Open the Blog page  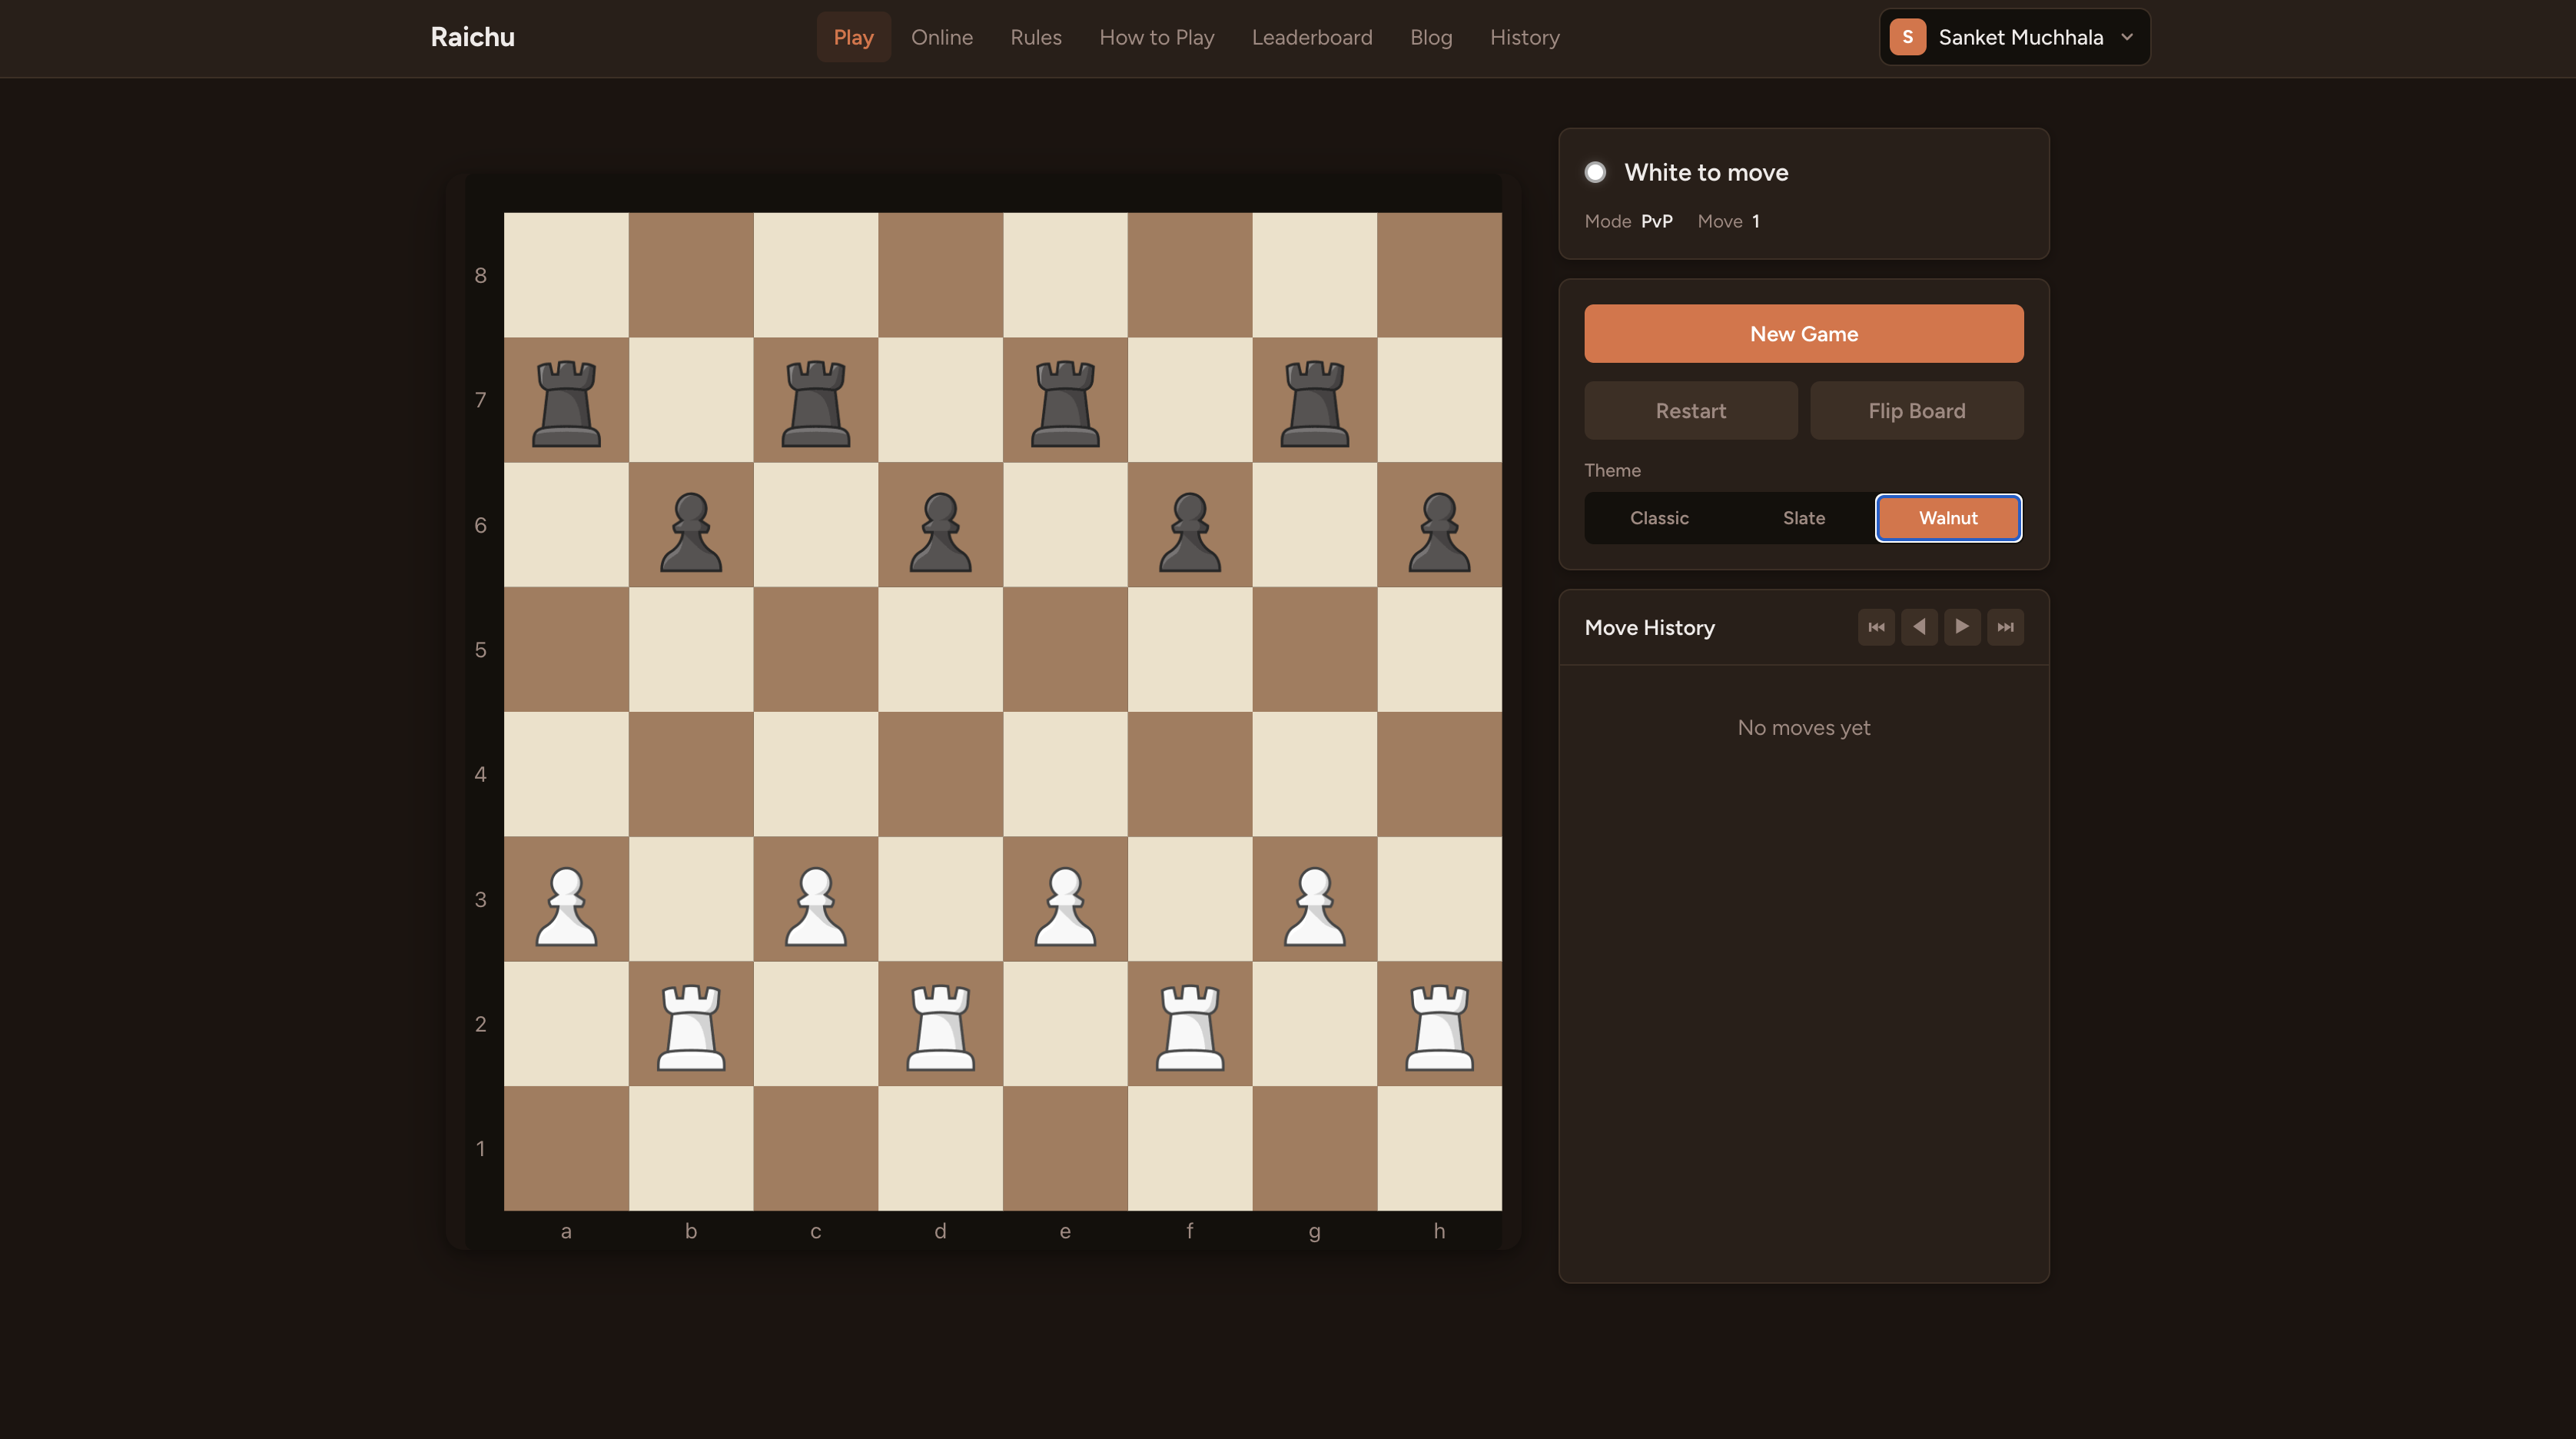pos(1431,37)
